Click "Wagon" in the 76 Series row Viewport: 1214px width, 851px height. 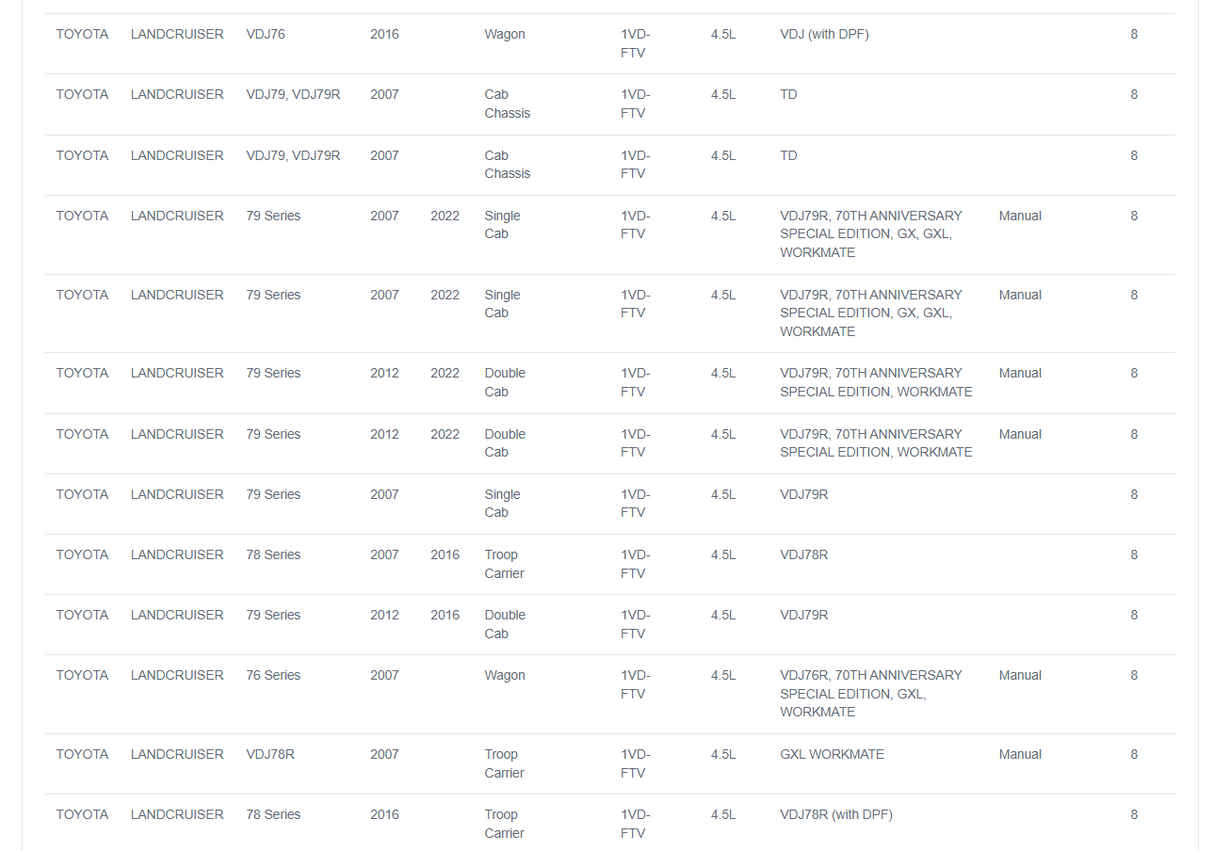504,675
